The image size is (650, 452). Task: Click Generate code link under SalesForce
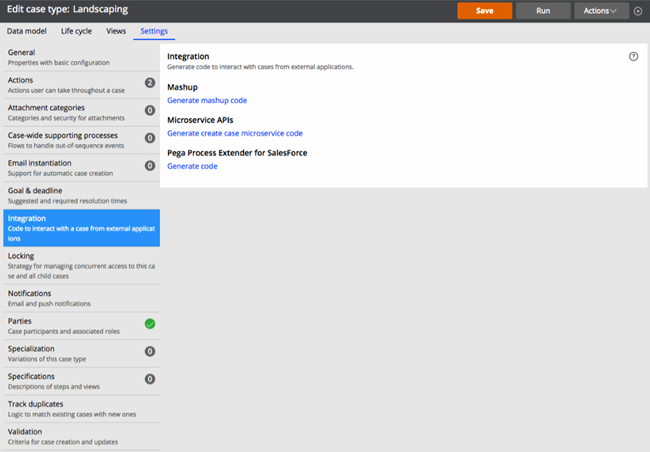pyautogui.click(x=192, y=166)
